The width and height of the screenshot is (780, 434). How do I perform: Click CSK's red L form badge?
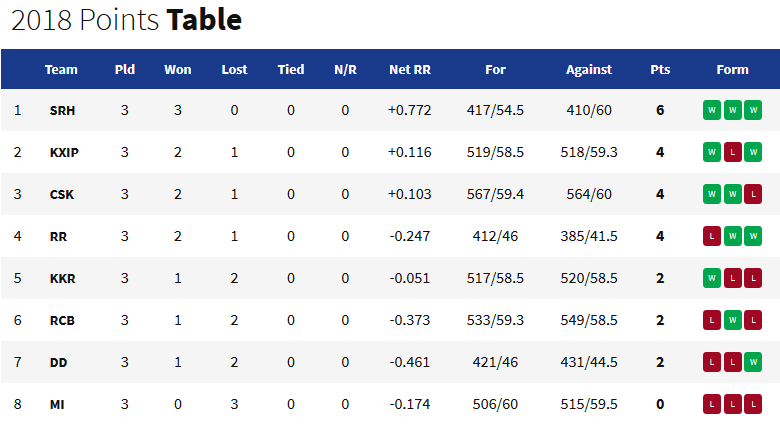coord(753,194)
